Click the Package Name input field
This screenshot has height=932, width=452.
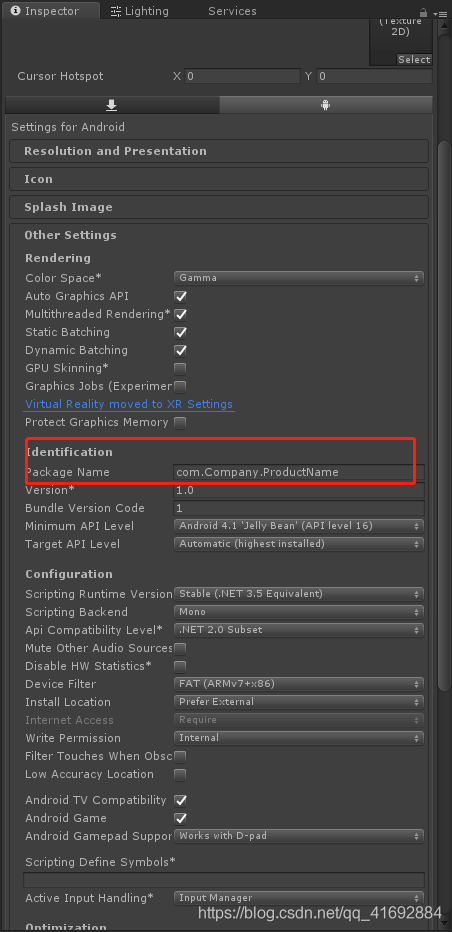(x=299, y=472)
